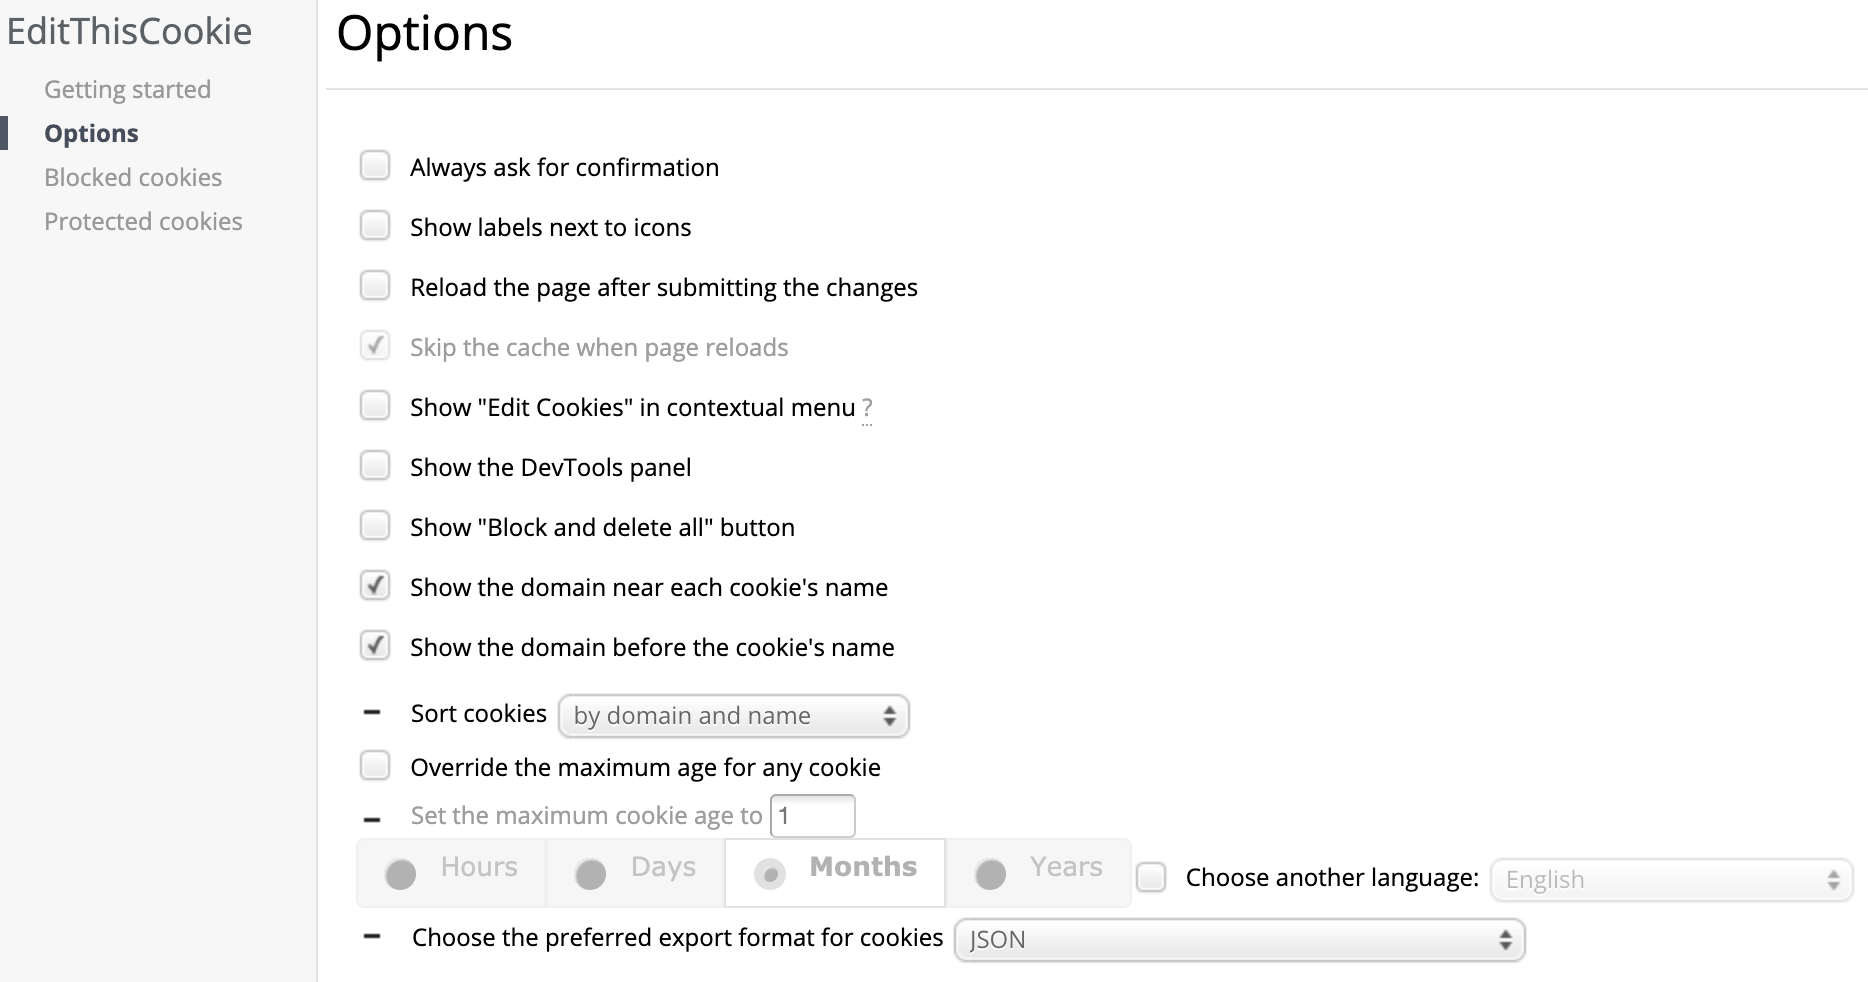This screenshot has width=1868, height=982.
Task: Select the 'Hours' radio button
Action: pyautogui.click(x=400, y=873)
